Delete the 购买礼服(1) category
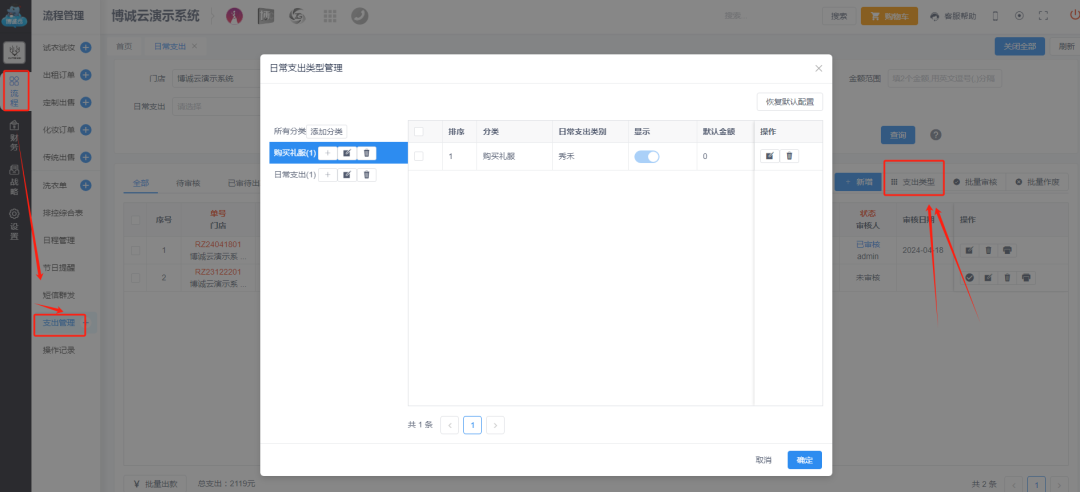Viewport: 1080px width, 492px height. [x=366, y=153]
